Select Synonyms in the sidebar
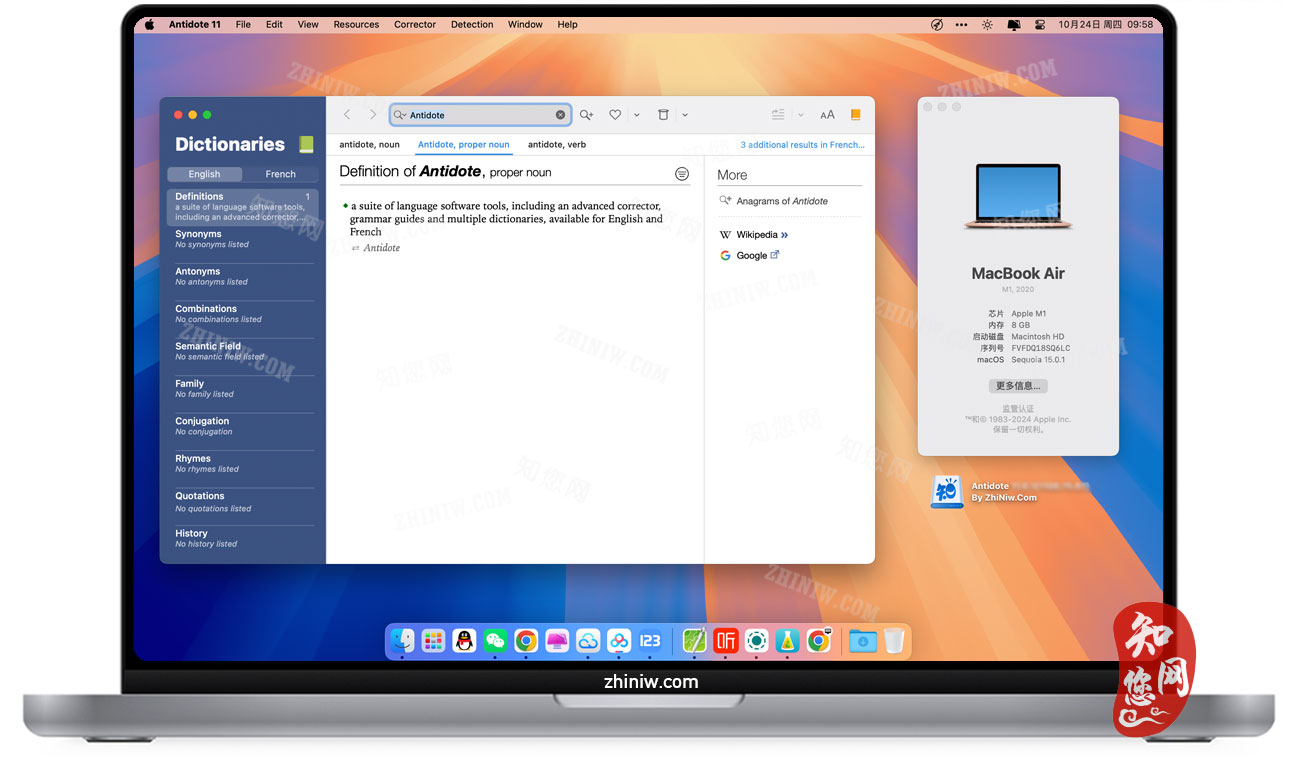The image size is (1298, 779). pyautogui.click(x=242, y=240)
